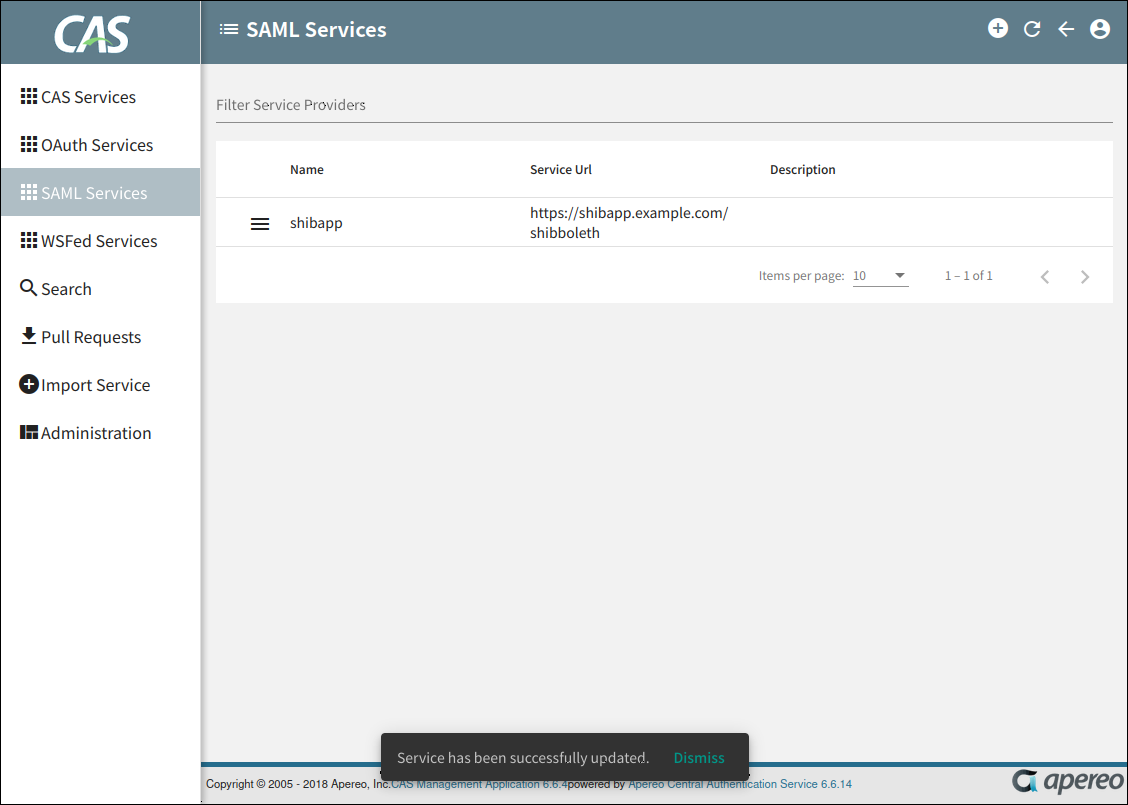Image resolution: width=1128 pixels, height=805 pixels.
Task: Click the Filter Service Providers field
Action: coord(664,105)
